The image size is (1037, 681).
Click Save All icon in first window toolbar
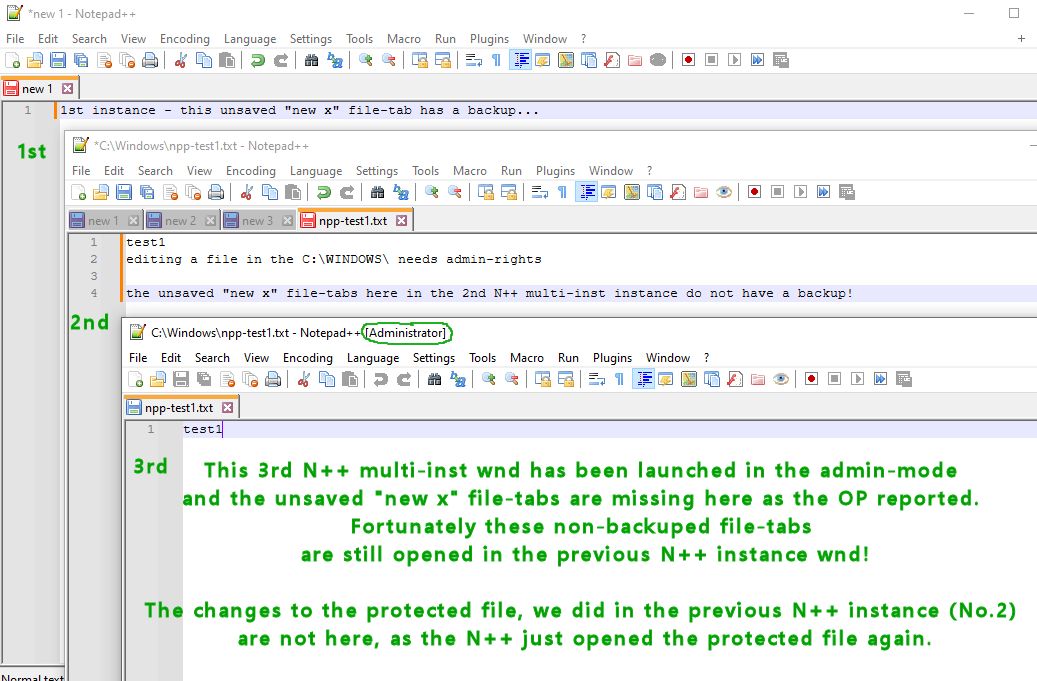[x=81, y=60]
